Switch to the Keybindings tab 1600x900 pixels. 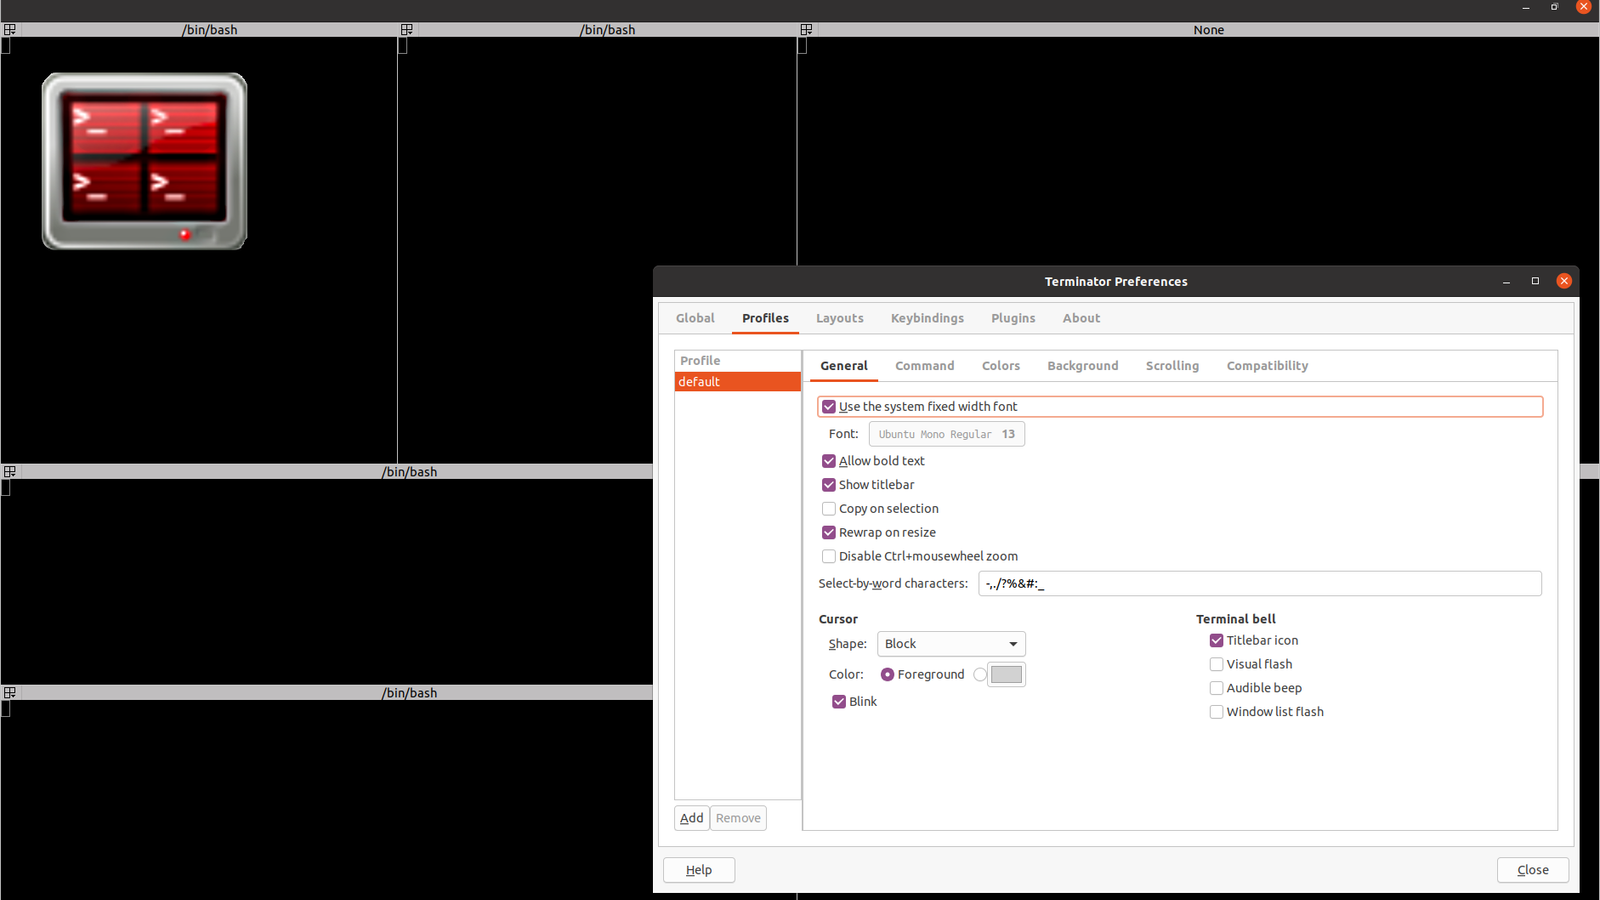(x=927, y=318)
